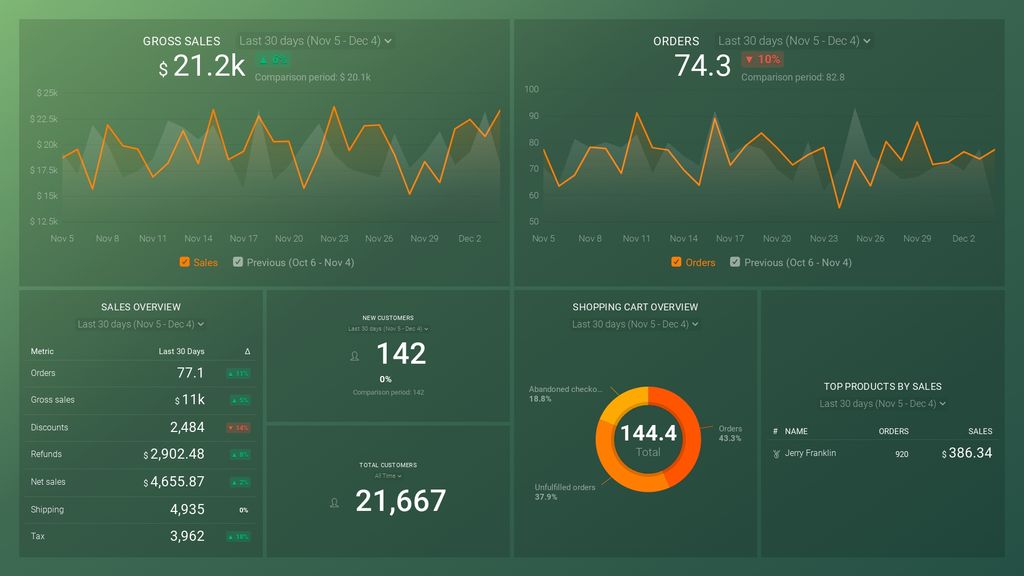The width and height of the screenshot is (1024, 576).
Task: Click the GROSS SALES widget title
Action: pyautogui.click(x=182, y=41)
